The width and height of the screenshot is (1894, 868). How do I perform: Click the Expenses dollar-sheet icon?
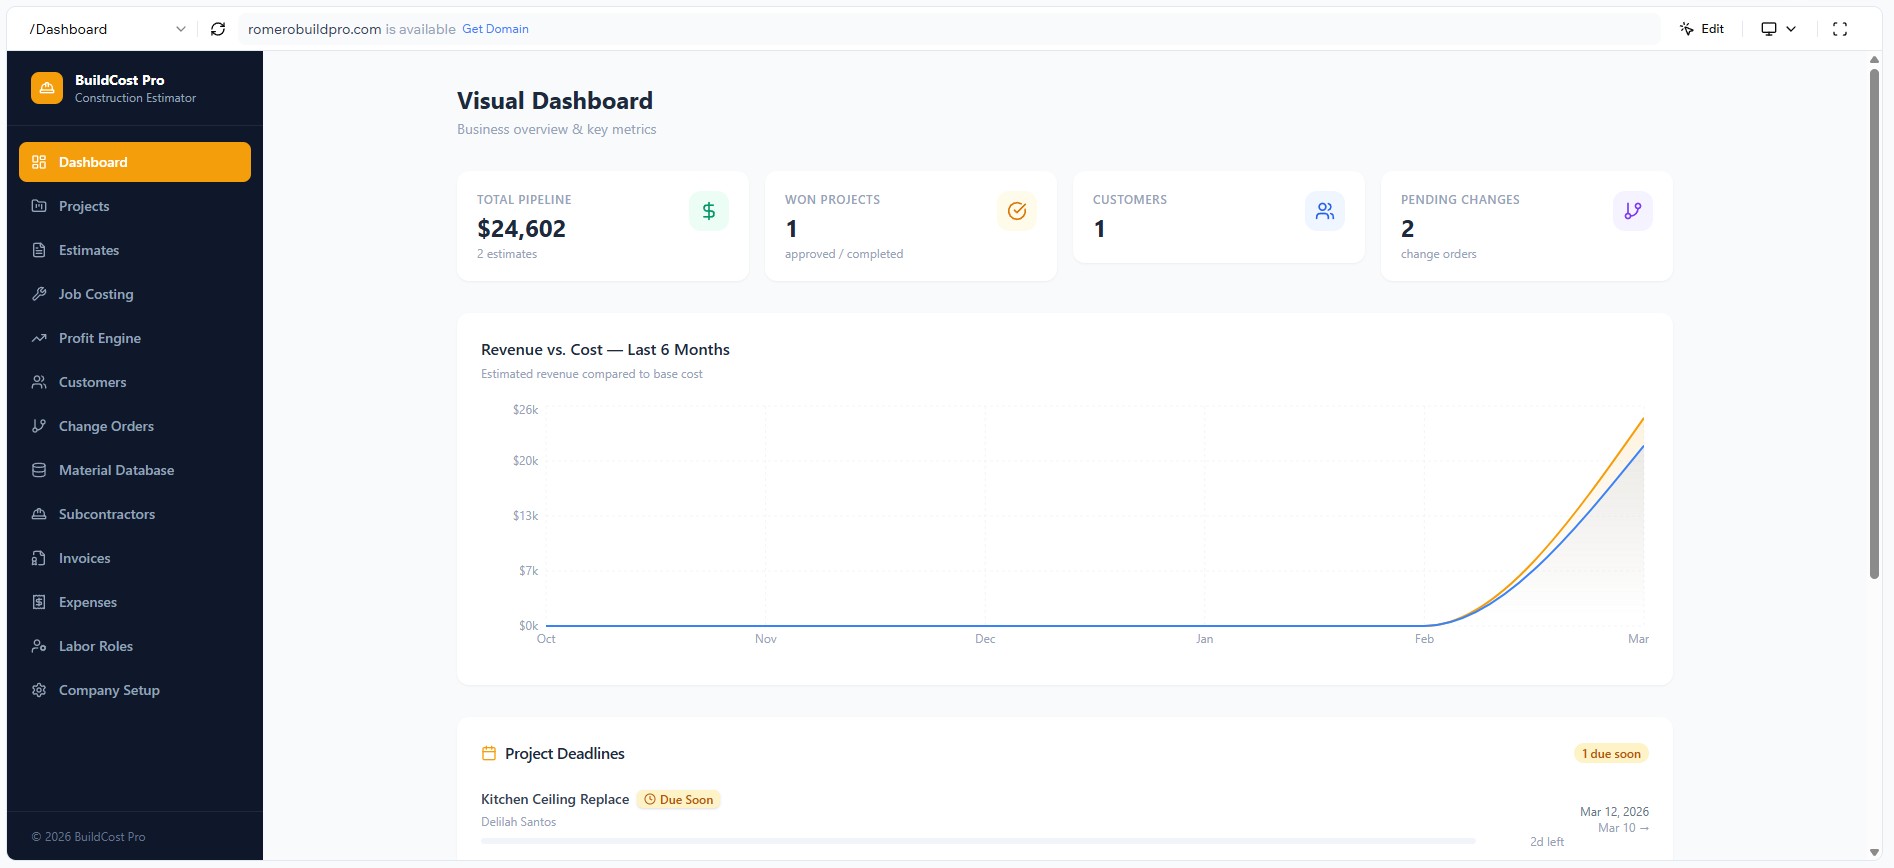click(39, 602)
